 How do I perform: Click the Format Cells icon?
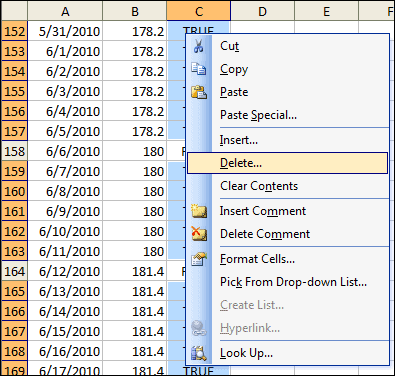click(199, 259)
